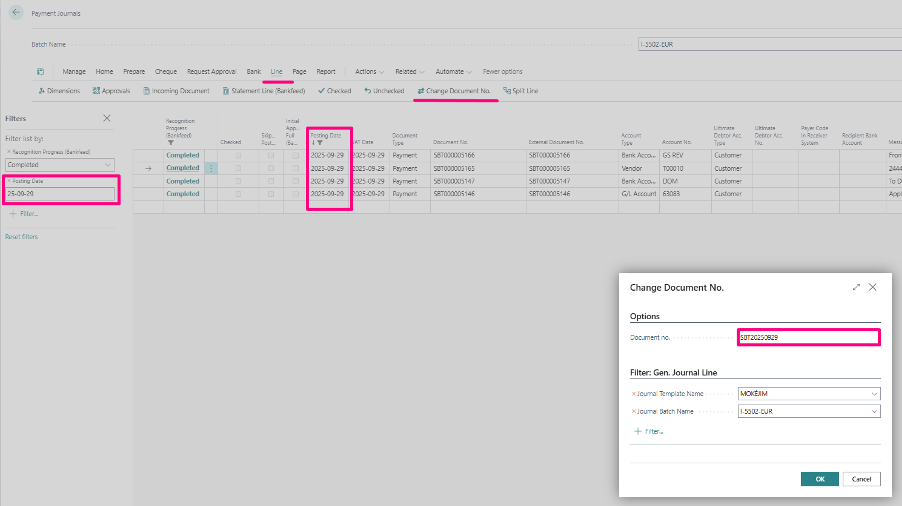Remove the Posting Date filter
Image resolution: width=902 pixels, height=506 pixels.
pyautogui.click(x=9, y=181)
